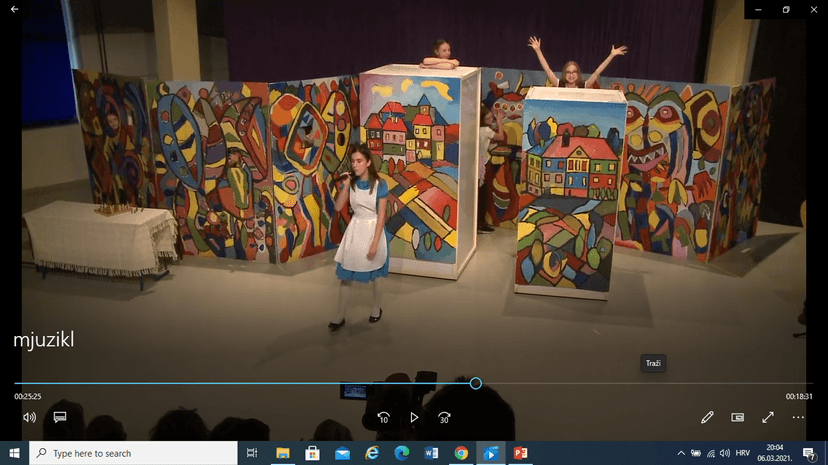
Task: Click the Windows Start button
Action: tap(14, 453)
